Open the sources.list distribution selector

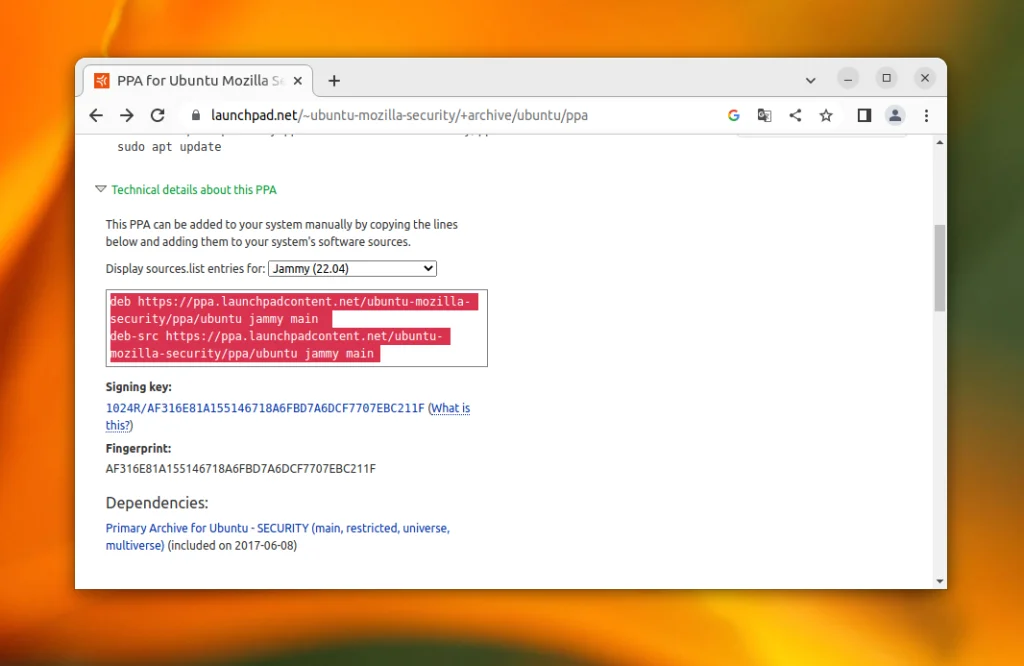(x=351, y=268)
